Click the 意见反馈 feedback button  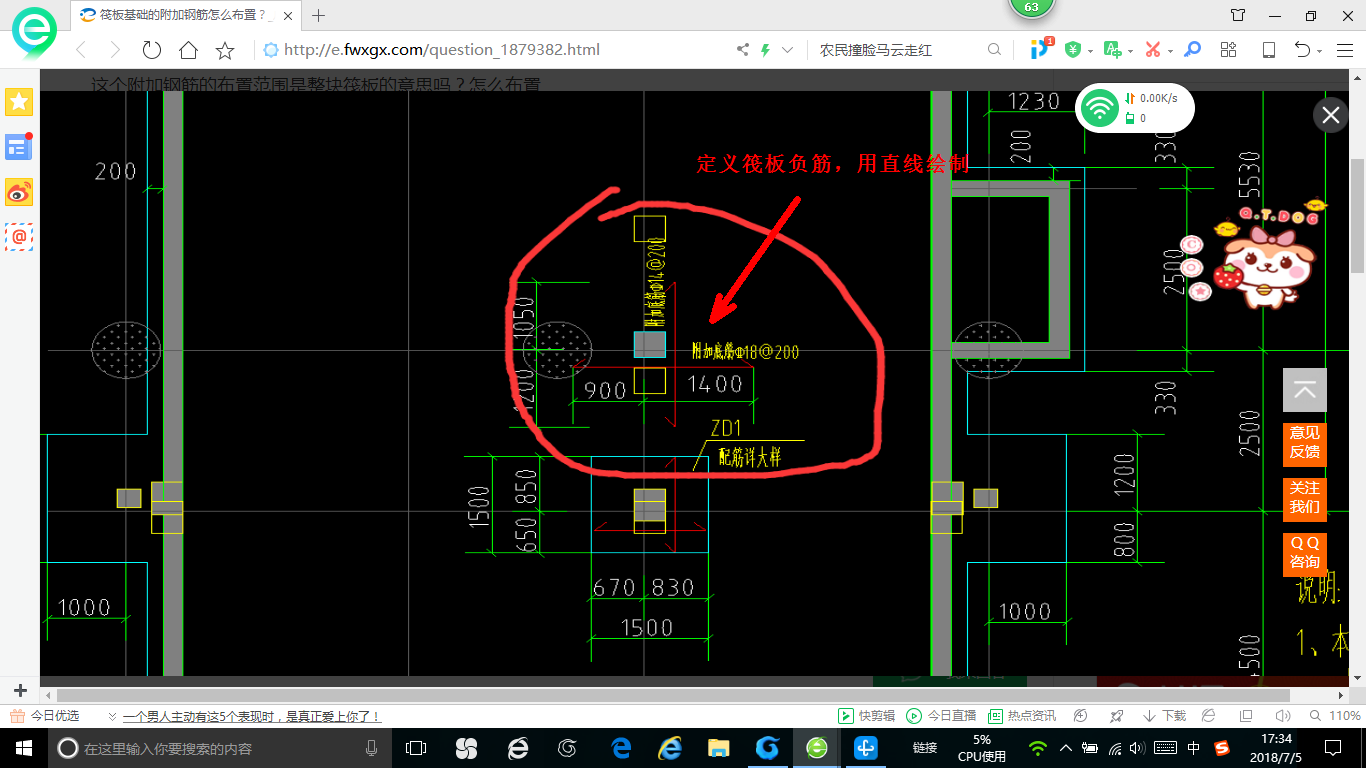pyautogui.click(x=1305, y=443)
